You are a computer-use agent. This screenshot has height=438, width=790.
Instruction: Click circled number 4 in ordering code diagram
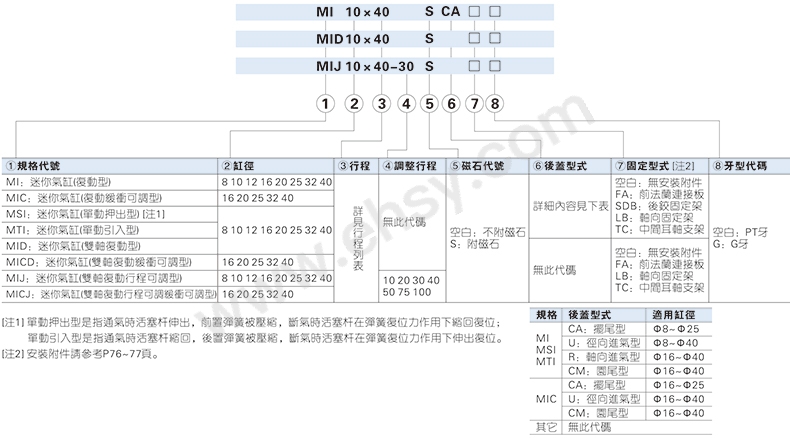tap(406, 104)
